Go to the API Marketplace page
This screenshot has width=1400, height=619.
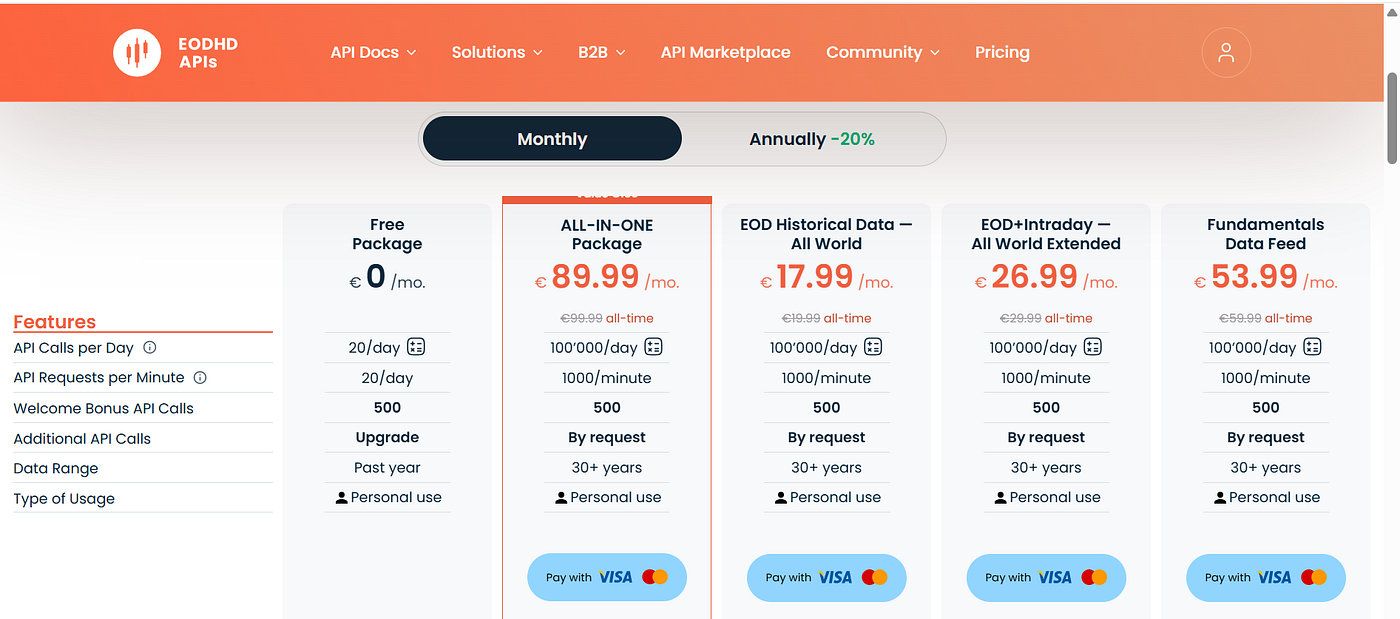[x=725, y=53]
